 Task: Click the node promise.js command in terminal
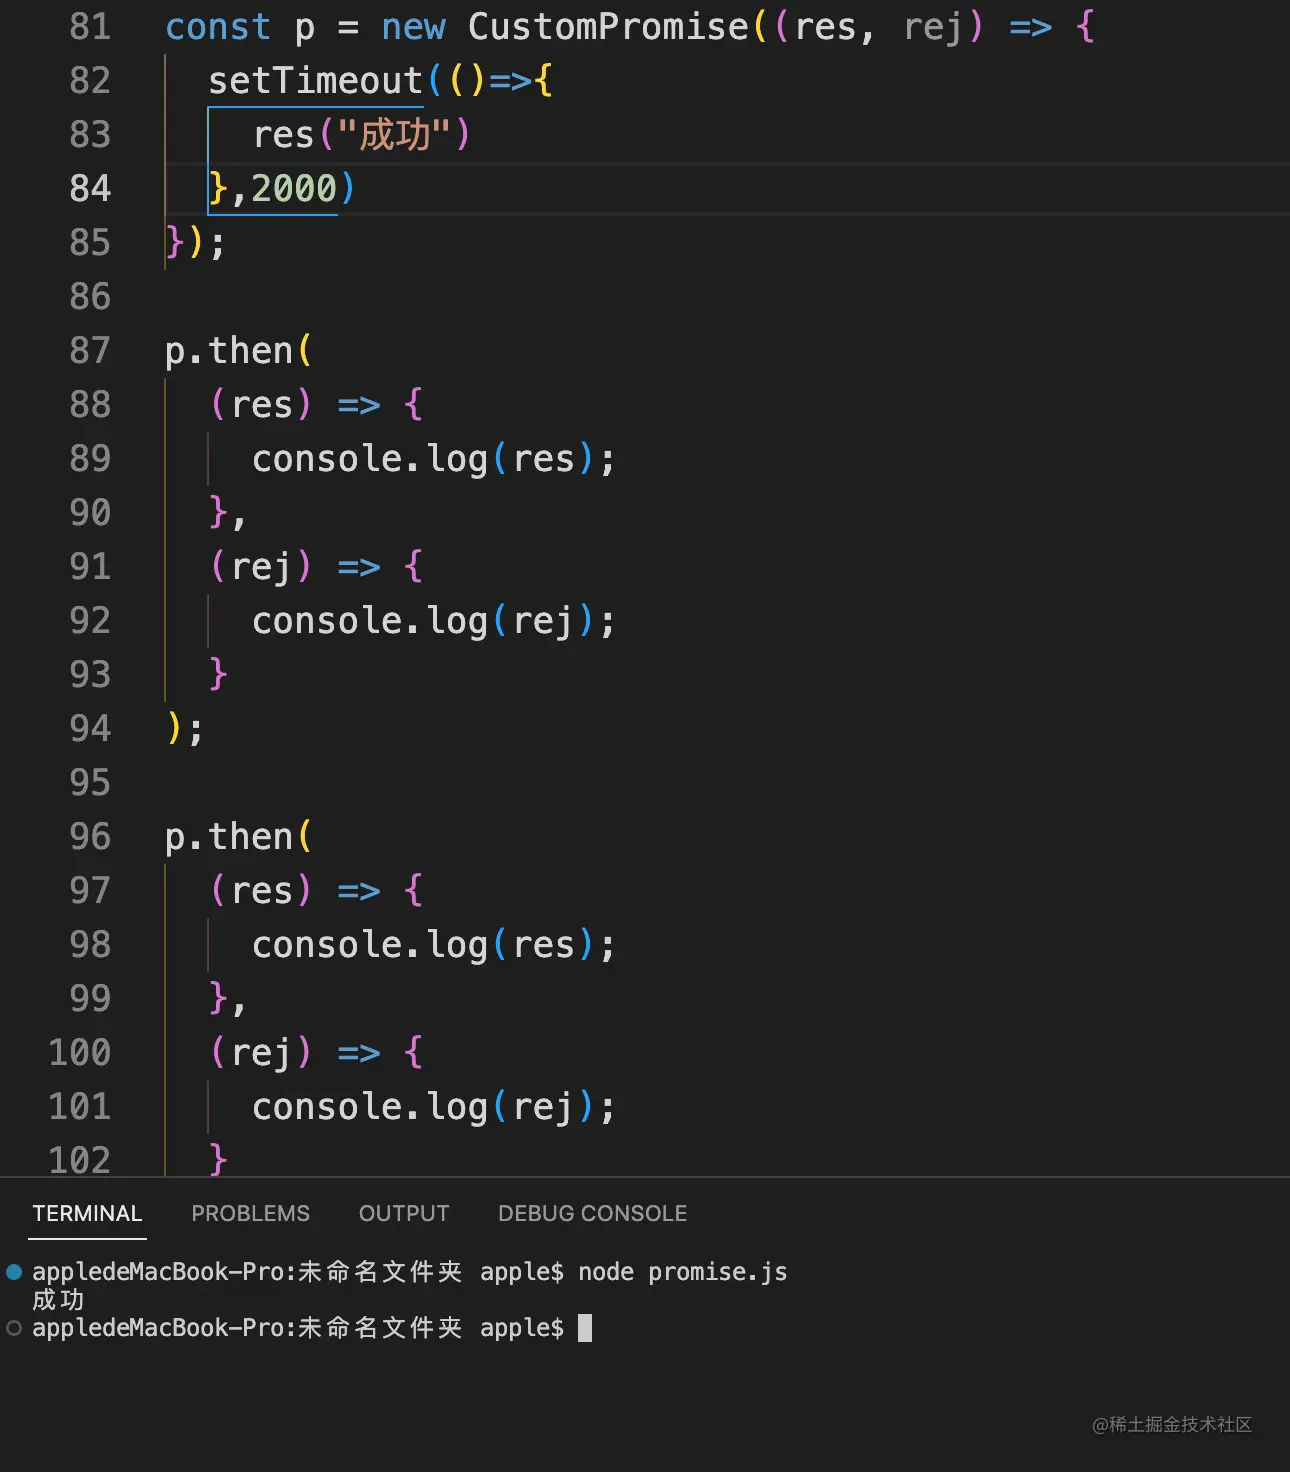(x=682, y=1272)
